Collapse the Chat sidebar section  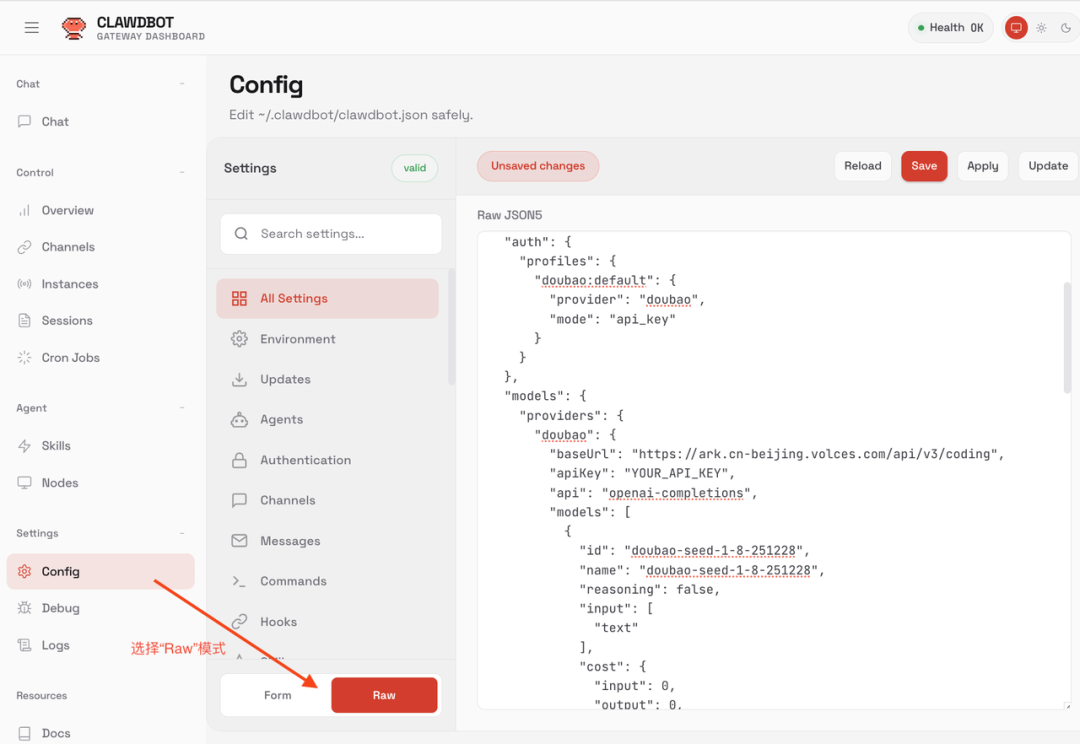coord(182,83)
